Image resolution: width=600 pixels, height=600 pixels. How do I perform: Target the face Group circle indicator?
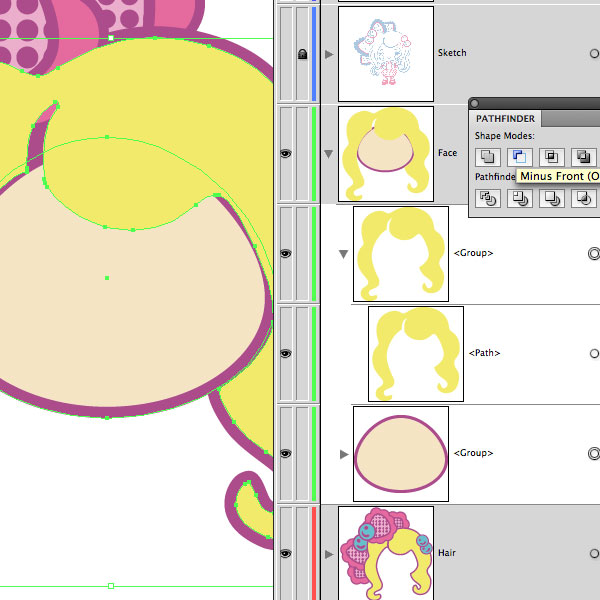point(594,454)
